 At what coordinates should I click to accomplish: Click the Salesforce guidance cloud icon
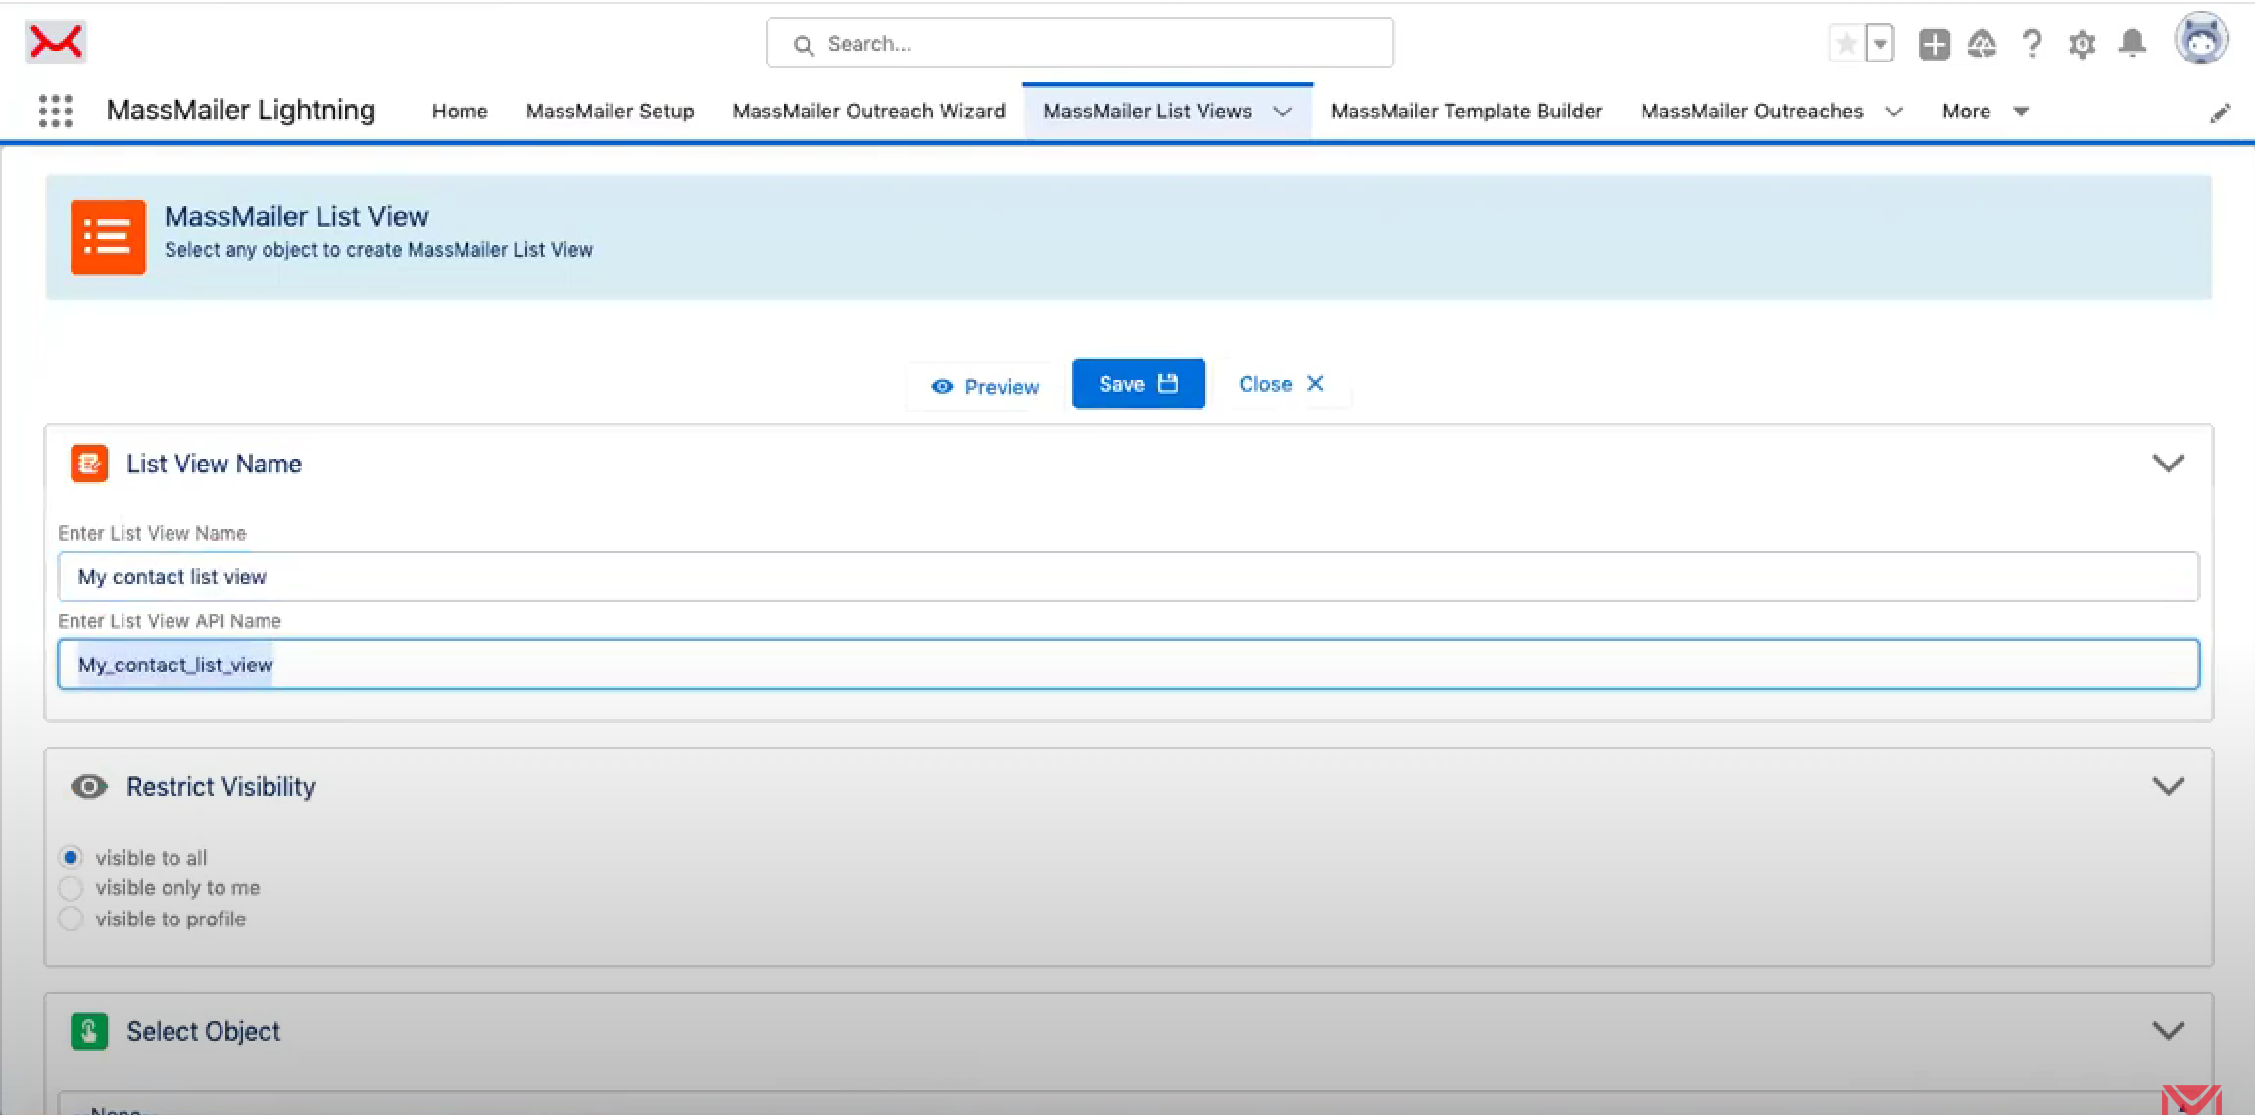point(1982,44)
